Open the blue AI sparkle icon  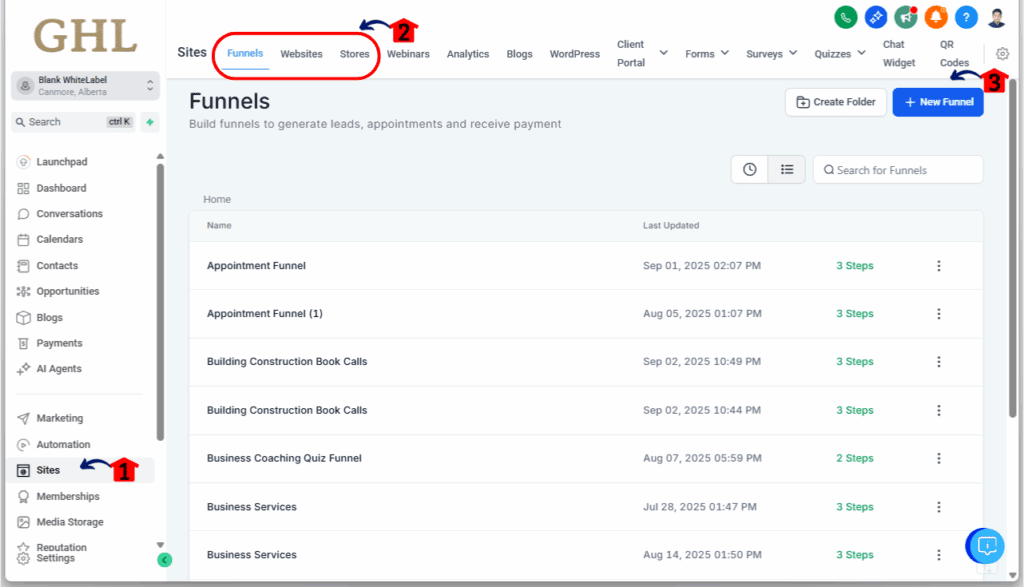[x=876, y=18]
